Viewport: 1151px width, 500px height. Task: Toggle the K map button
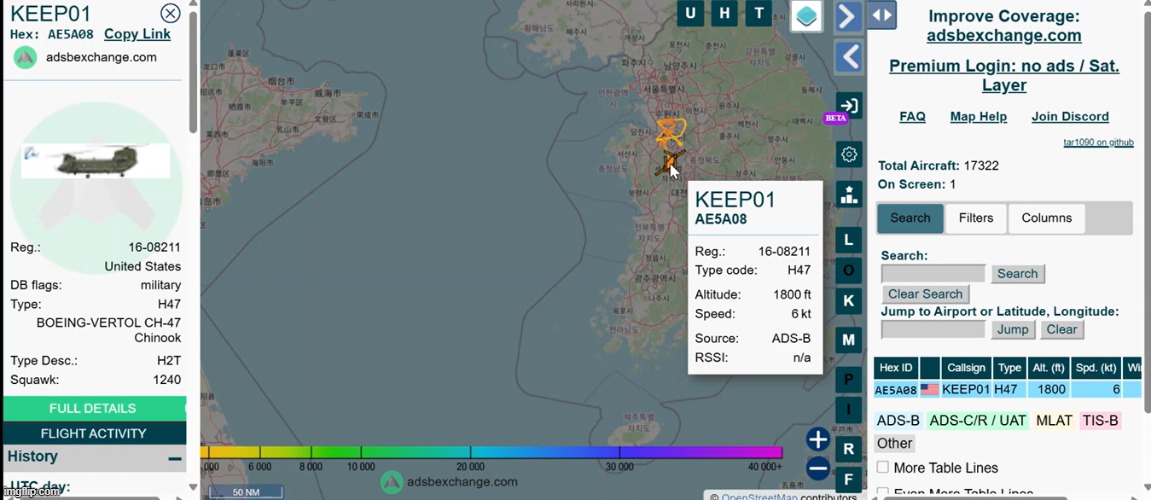(849, 301)
